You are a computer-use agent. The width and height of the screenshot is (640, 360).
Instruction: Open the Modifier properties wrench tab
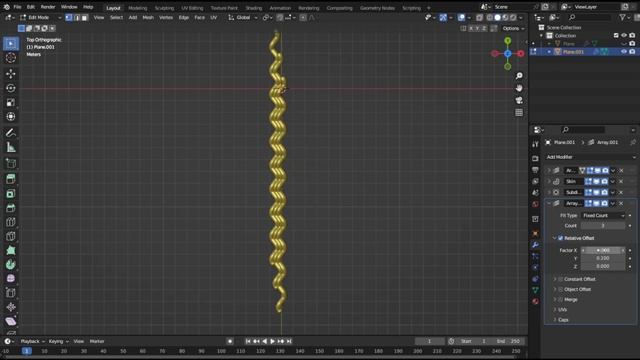[535, 245]
